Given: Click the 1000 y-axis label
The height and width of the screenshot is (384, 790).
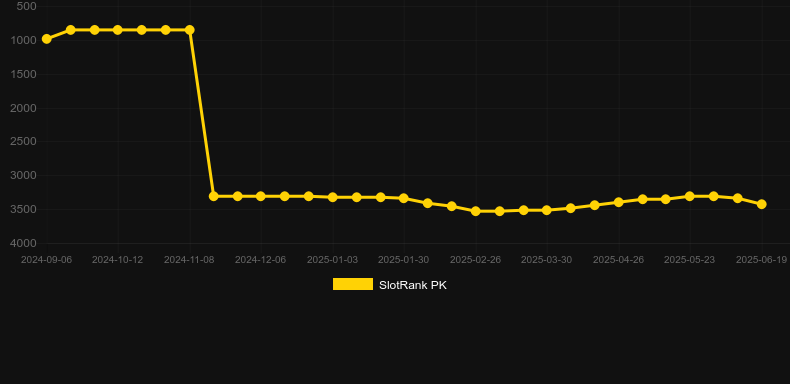Looking at the screenshot, I should click(x=24, y=40).
